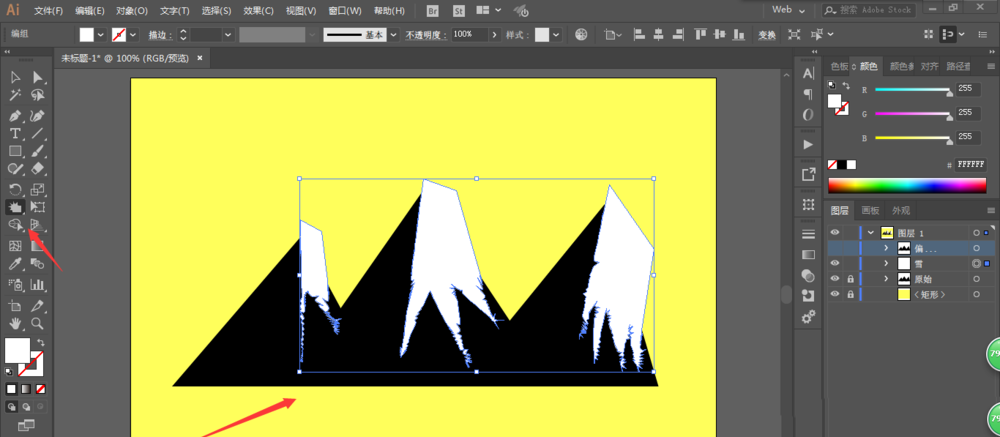Open the 窗口(W) menu
The width and height of the screenshot is (1000, 437).
pos(344,11)
